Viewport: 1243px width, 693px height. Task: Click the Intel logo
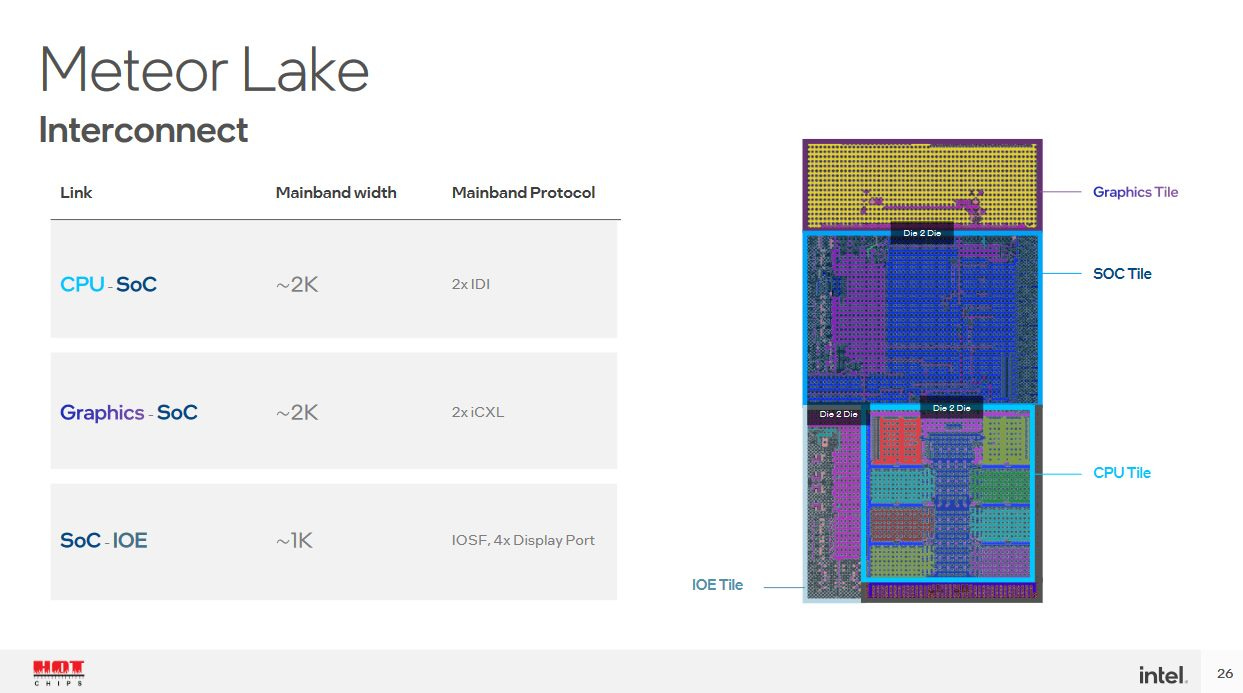pos(1163,675)
